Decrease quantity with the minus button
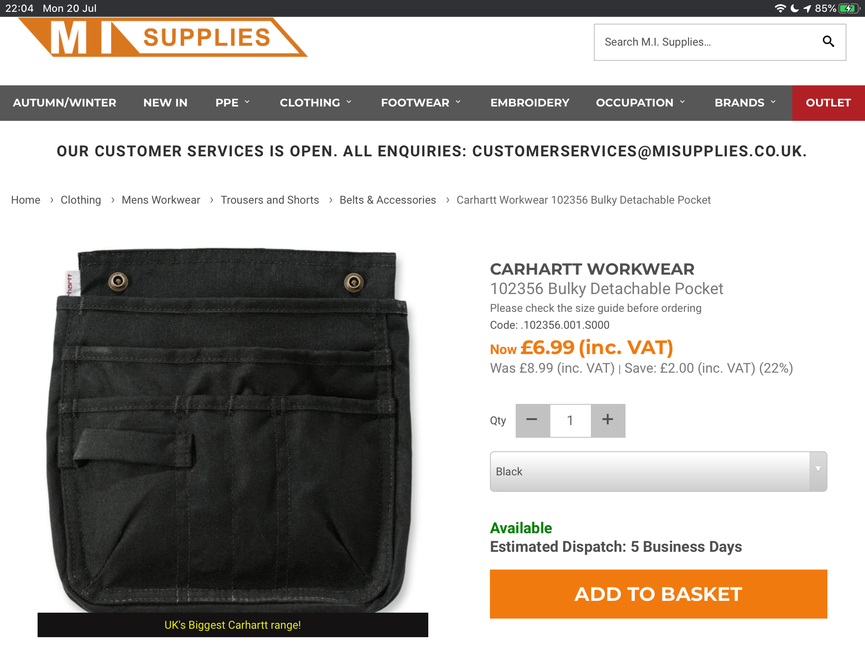Image resolution: width=865 pixels, height=649 pixels. point(532,421)
